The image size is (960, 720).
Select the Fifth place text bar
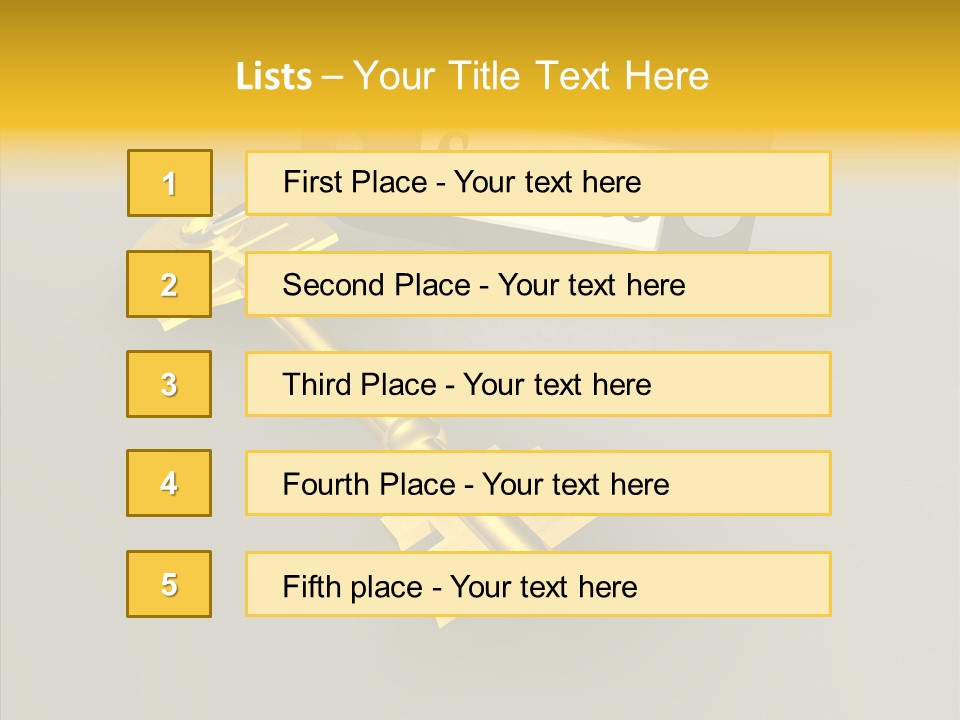(538, 584)
